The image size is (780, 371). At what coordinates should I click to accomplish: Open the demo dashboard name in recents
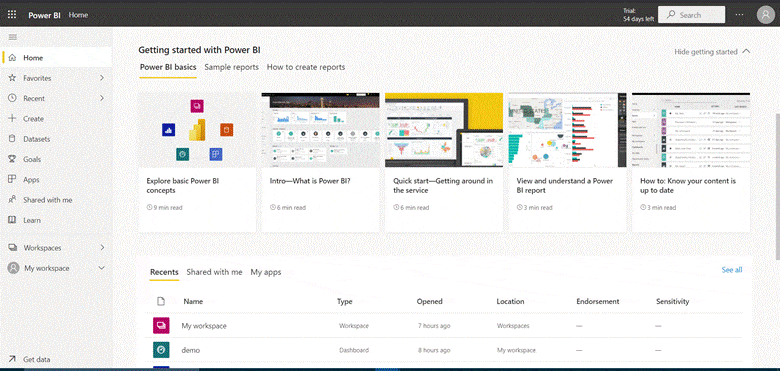[x=191, y=350]
